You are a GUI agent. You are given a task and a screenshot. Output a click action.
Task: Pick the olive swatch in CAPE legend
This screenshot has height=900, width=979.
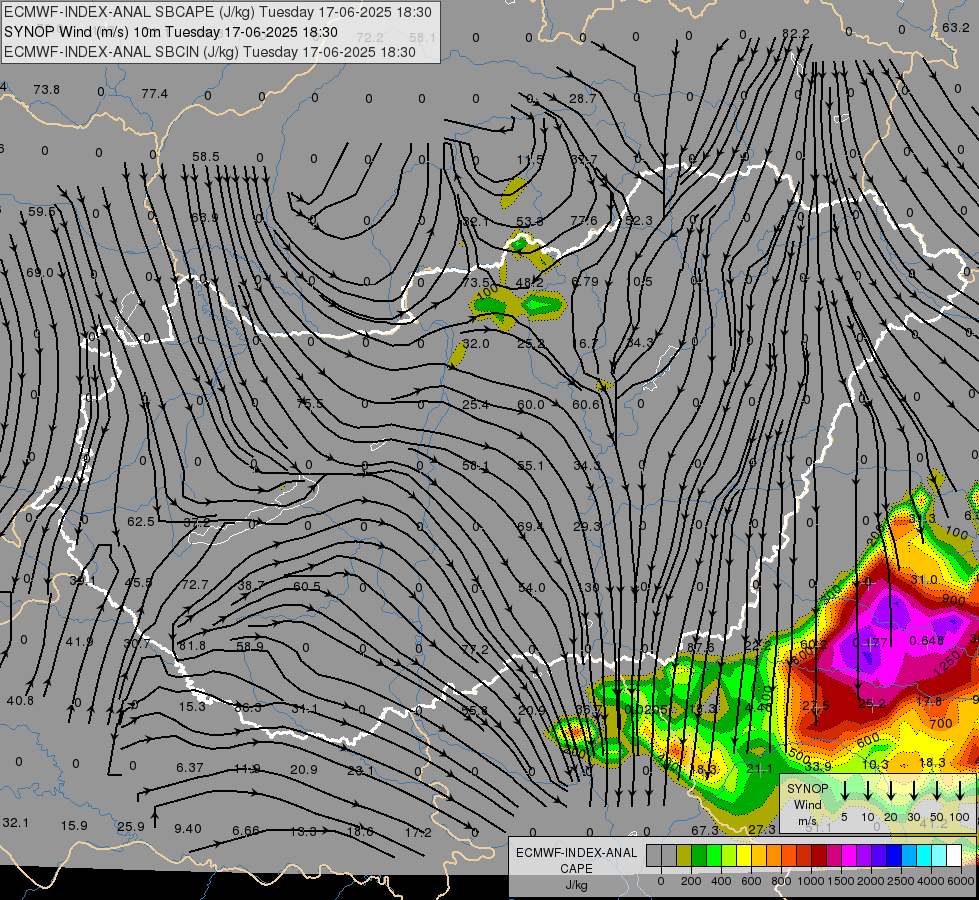pos(684,855)
